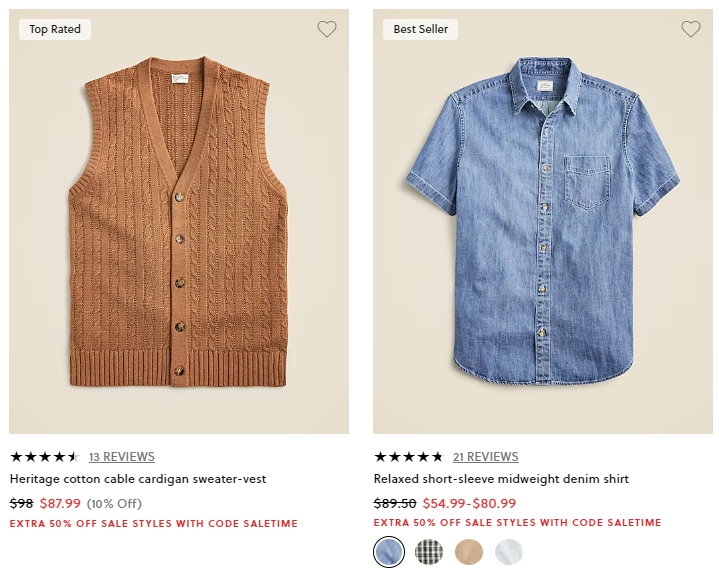Select the blue denim color swatch
Screen dimensions: 719x582
[x=389, y=552]
